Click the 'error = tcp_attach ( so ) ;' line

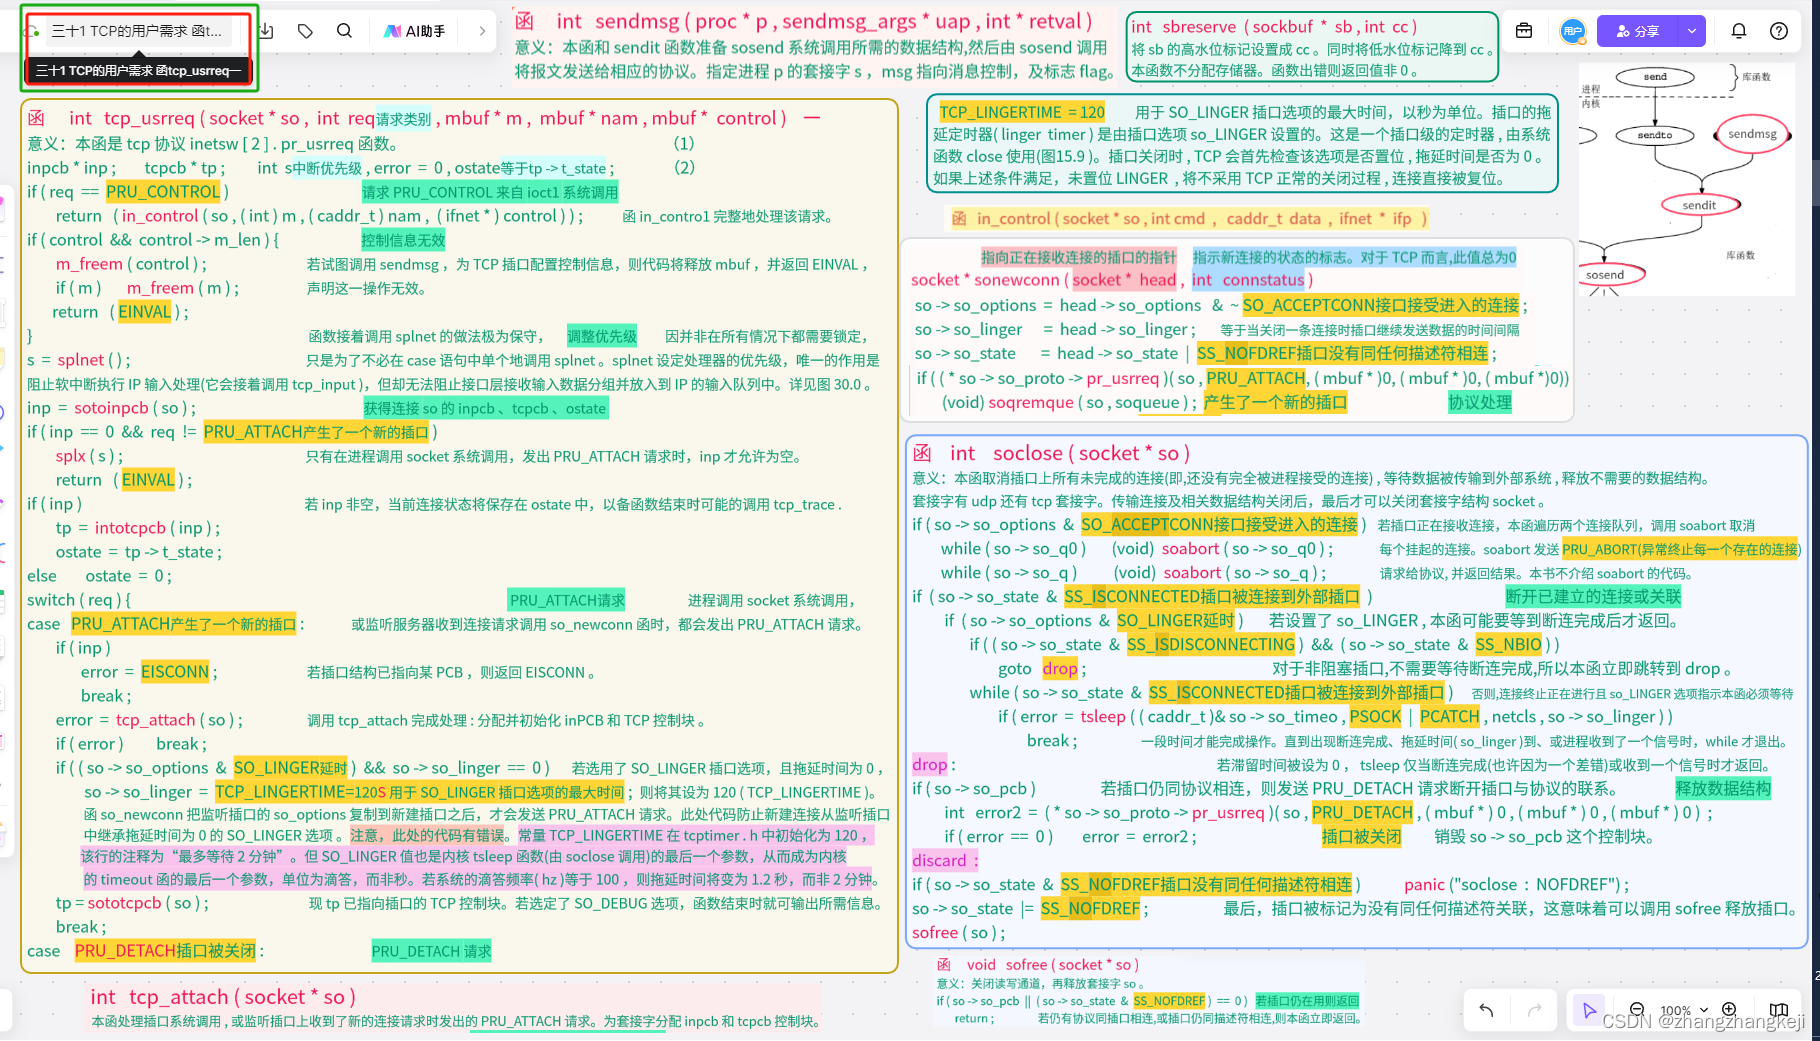[x=149, y=720]
